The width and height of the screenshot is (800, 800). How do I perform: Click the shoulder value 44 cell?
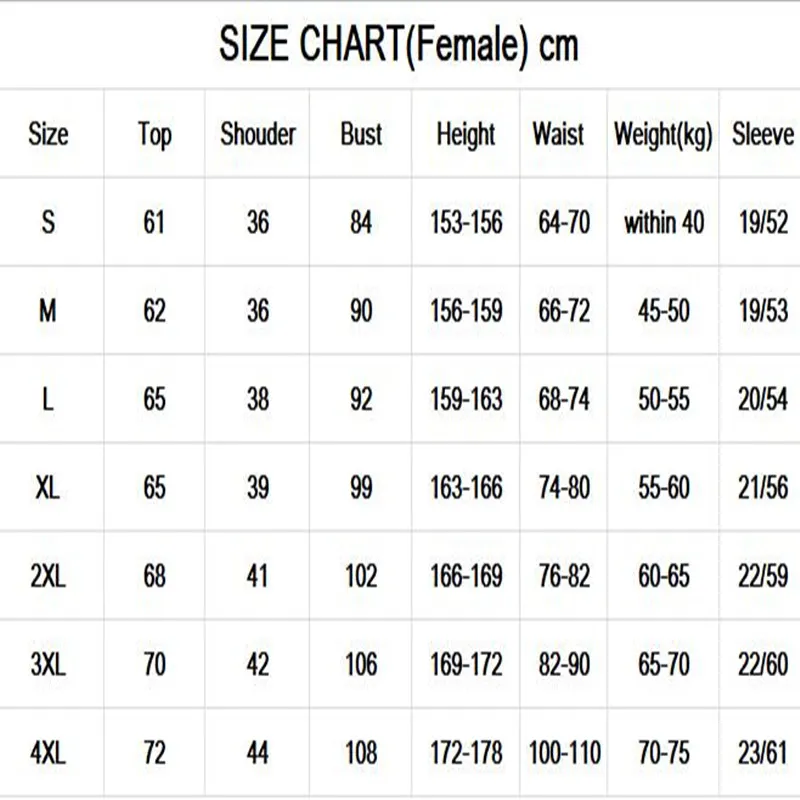258,753
